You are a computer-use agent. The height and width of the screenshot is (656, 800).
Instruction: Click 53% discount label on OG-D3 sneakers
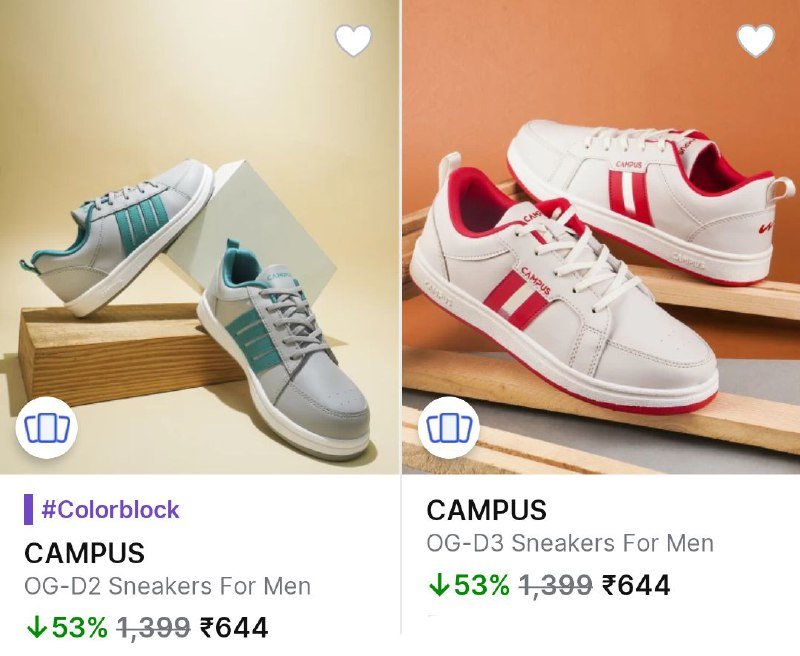[482, 585]
